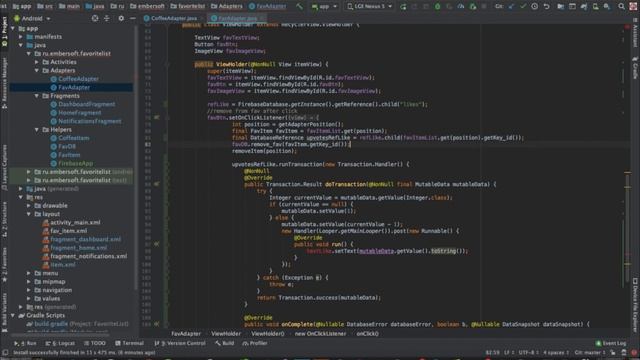Change UTF-8 file encoding in status bar
Image resolution: width=640 pixels, height=360 pixels.
coord(529,353)
